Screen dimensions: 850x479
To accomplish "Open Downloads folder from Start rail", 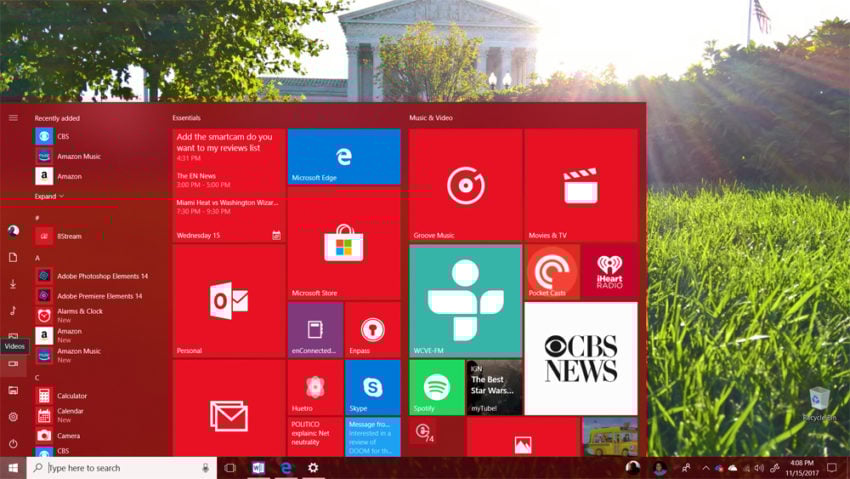I will (x=13, y=284).
